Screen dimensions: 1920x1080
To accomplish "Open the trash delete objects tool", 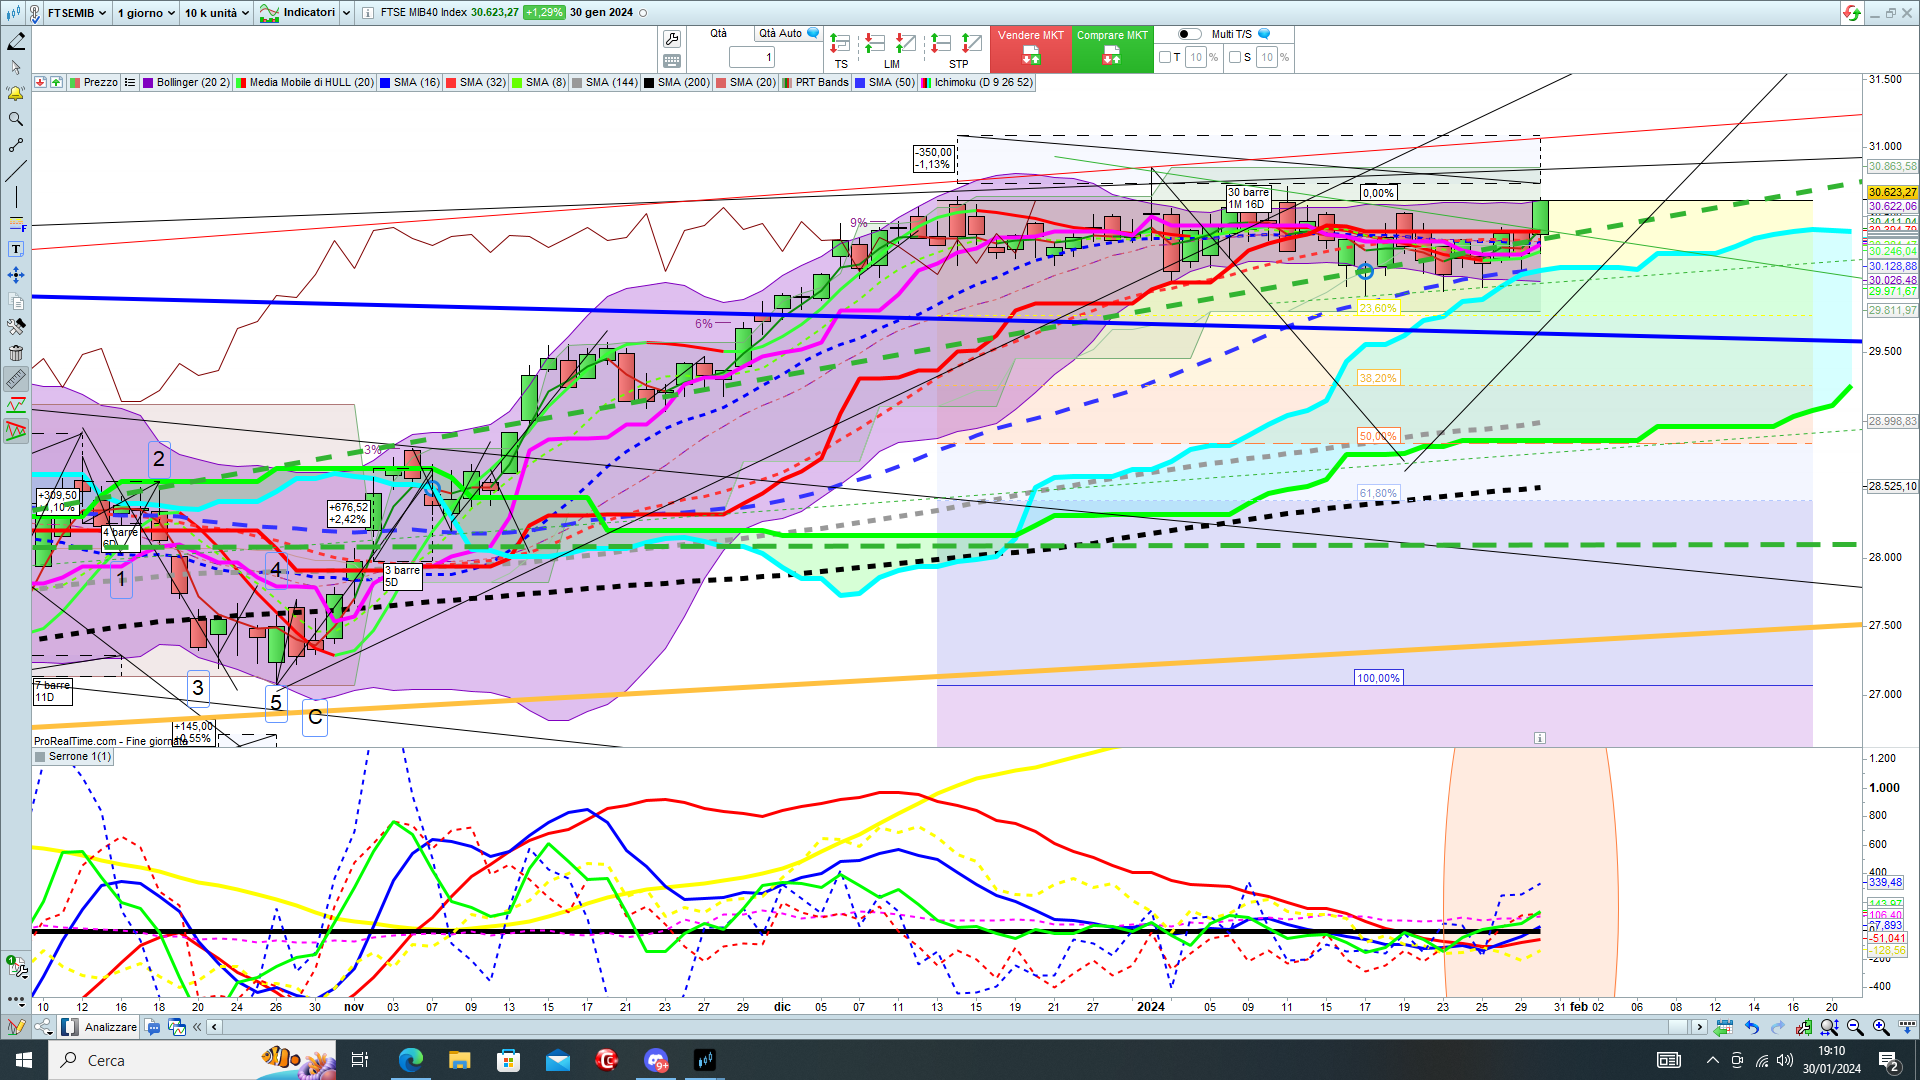I will 16,353.
